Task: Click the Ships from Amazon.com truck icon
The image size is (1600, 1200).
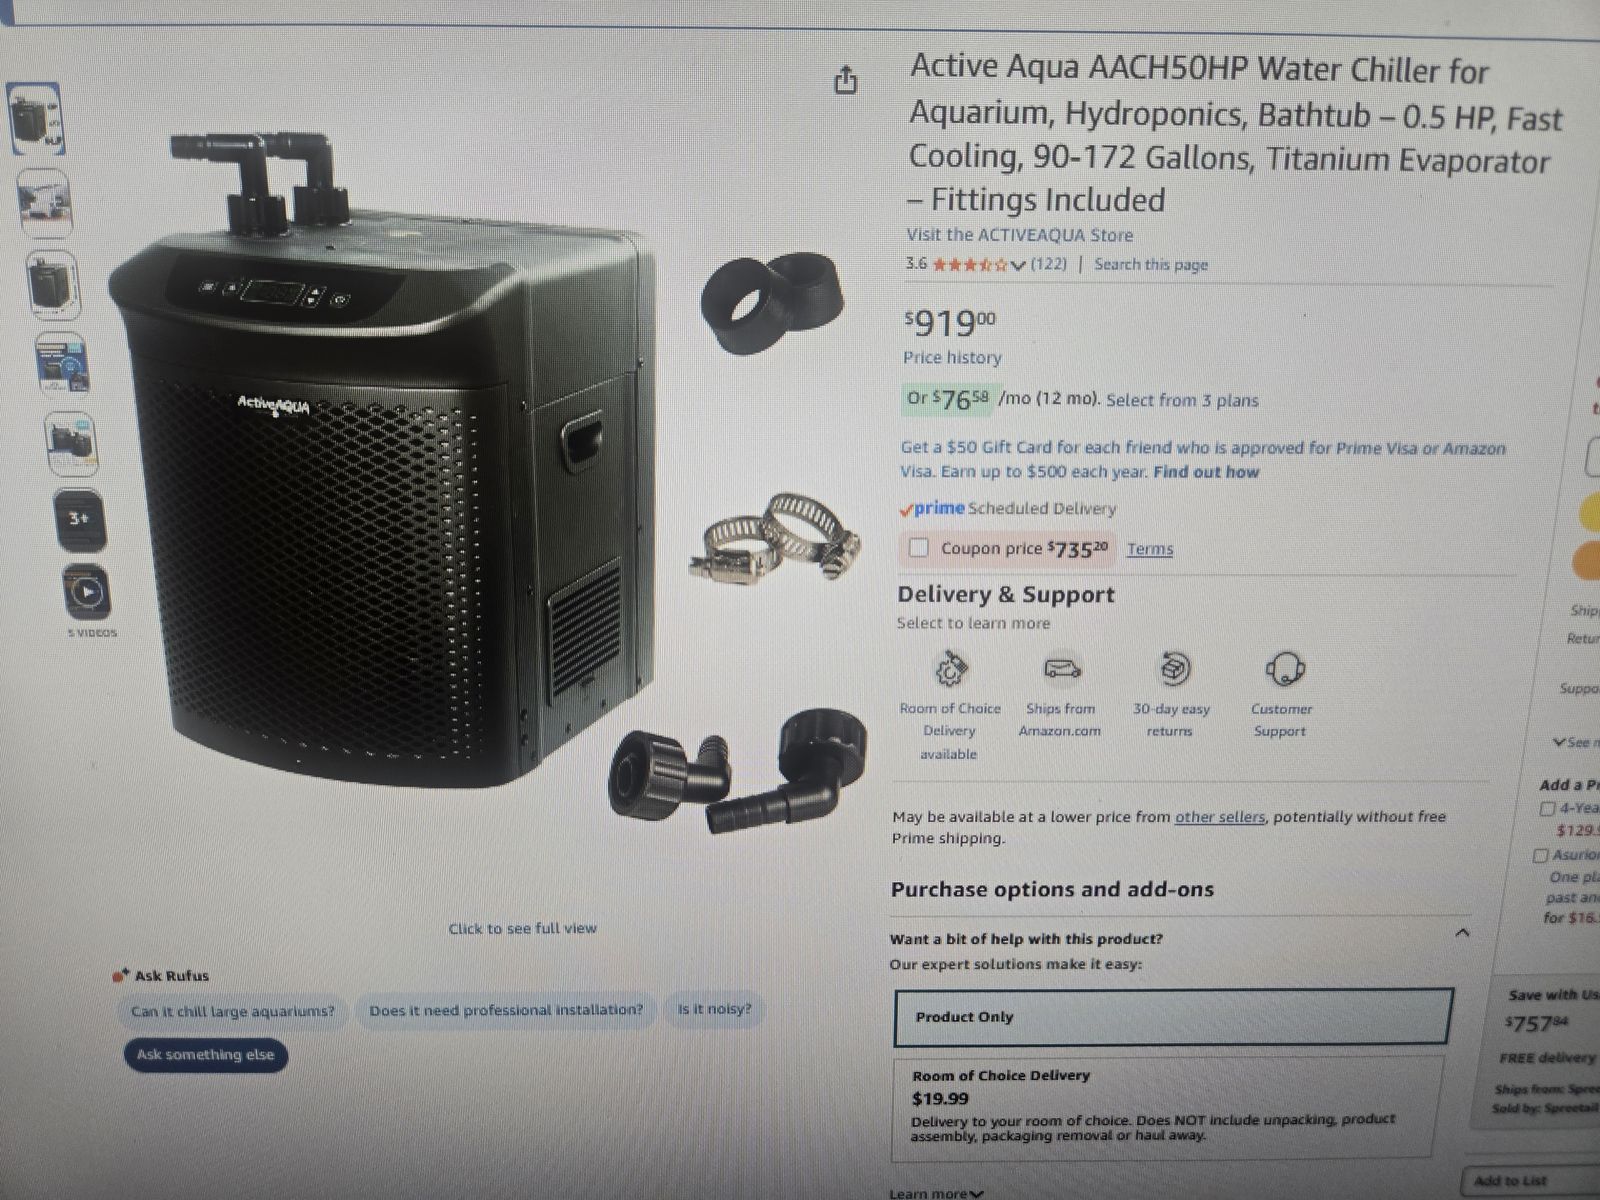Action: click(x=1062, y=668)
